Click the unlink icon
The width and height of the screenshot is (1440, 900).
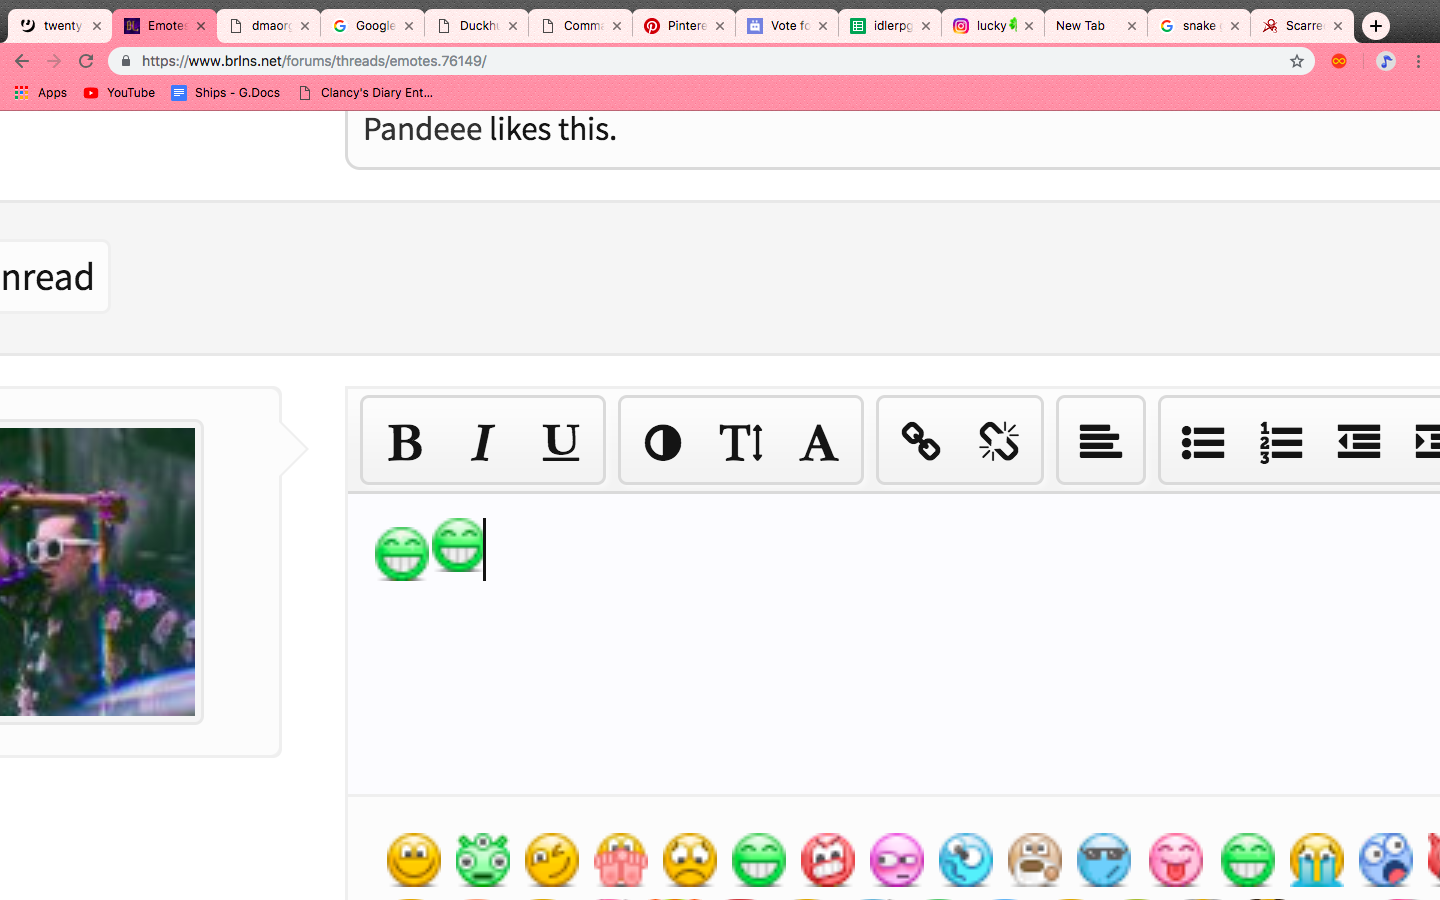tap(999, 441)
